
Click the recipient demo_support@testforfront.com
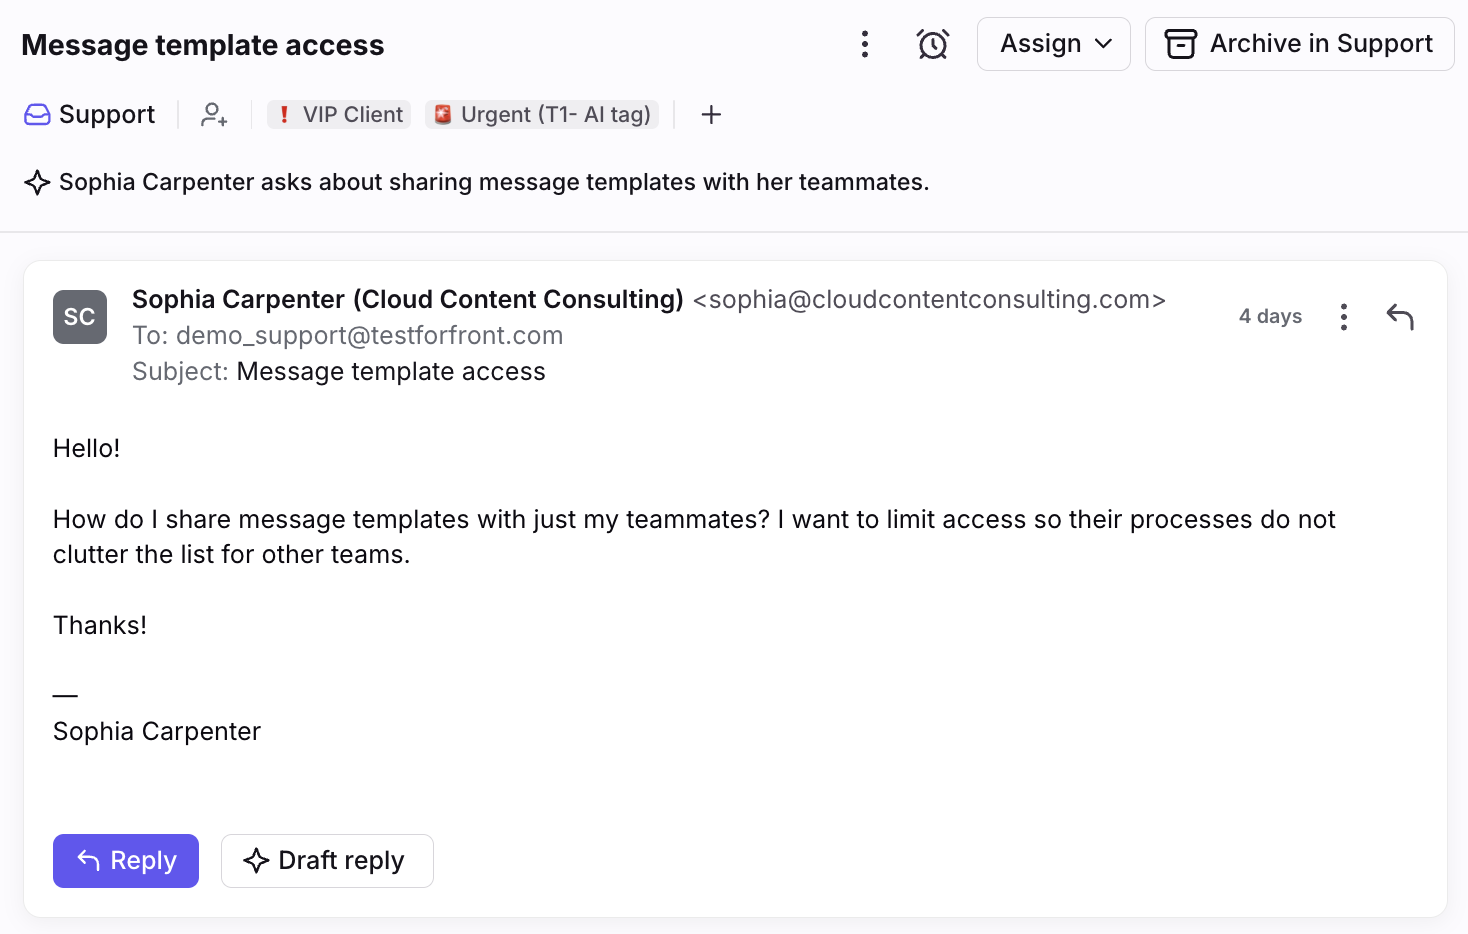tap(369, 336)
